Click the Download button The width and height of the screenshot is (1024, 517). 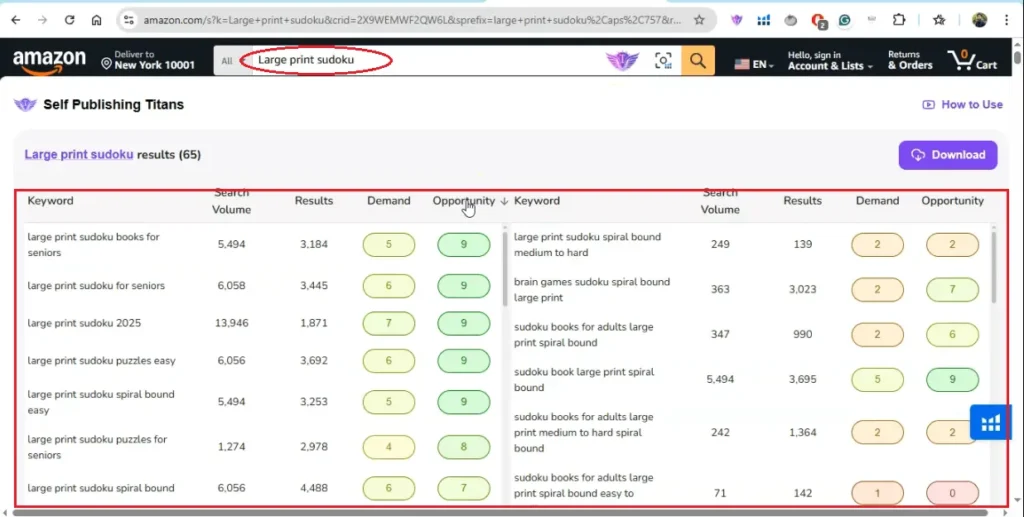(947, 155)
